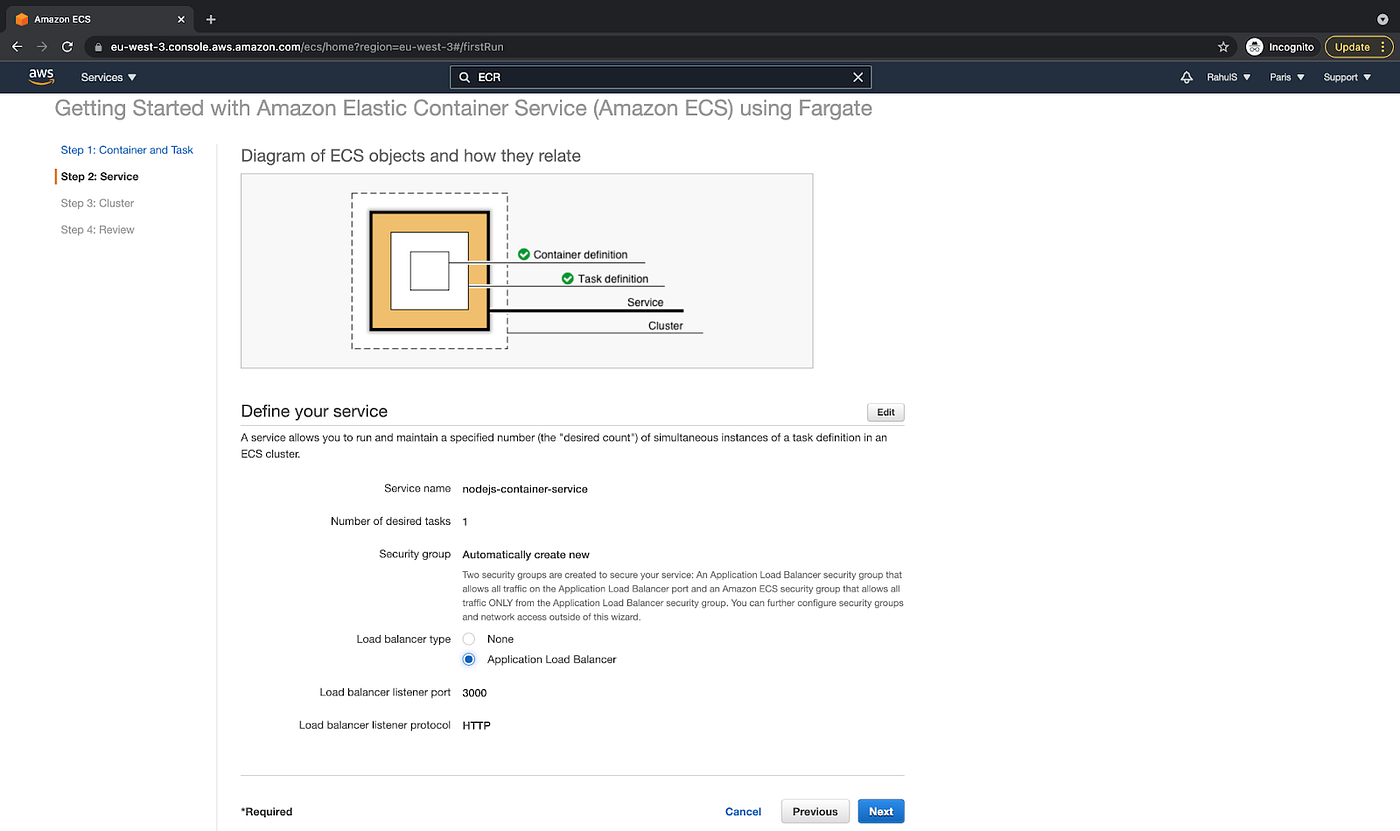Expand the Services menu
Image resolution: width=1400 pixels, height=831 pixels.
(109, 77)
